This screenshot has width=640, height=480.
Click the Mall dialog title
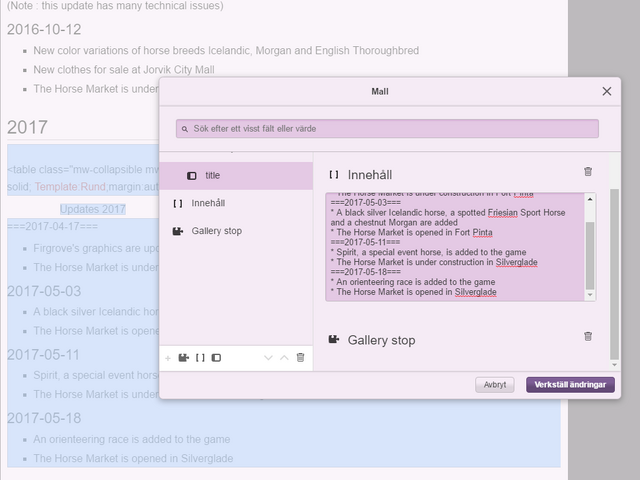(x=380, y=91)
